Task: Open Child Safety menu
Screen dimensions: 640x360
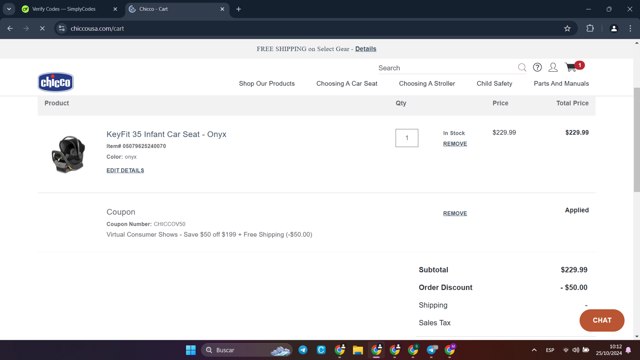Action: (x=494, y=83)
